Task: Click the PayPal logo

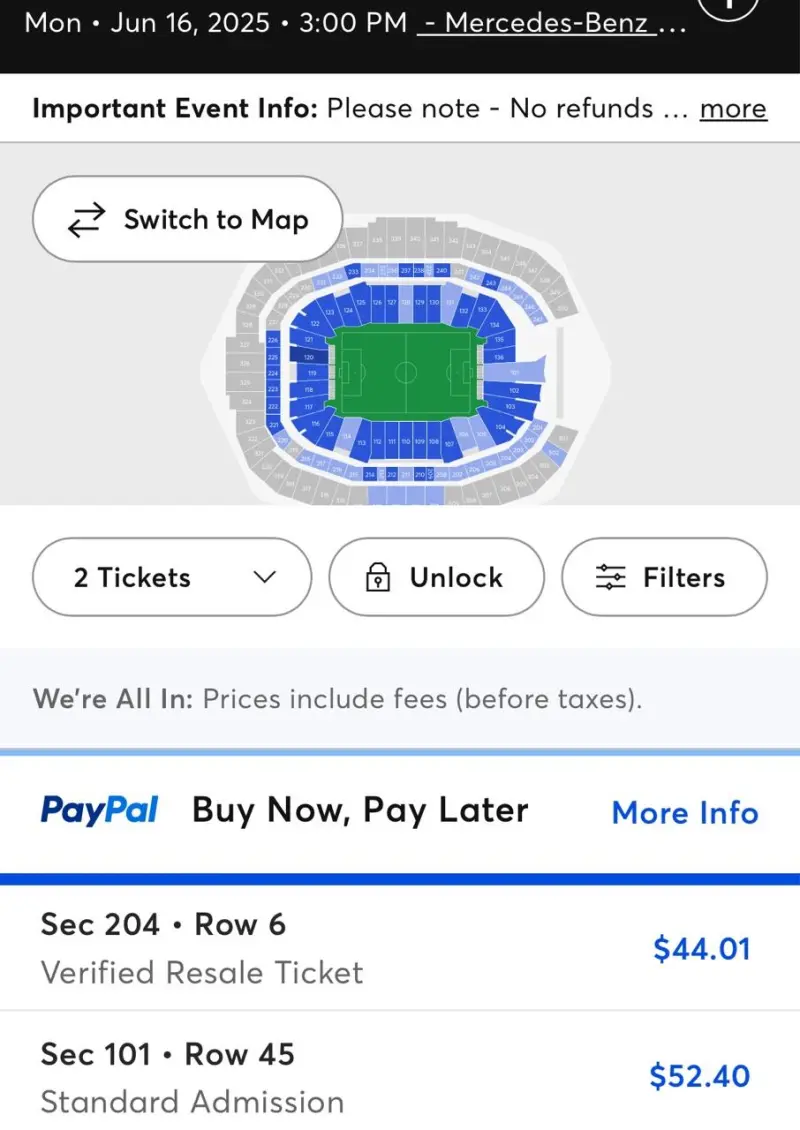Action: pyautogui.click(x=99, y=810)
